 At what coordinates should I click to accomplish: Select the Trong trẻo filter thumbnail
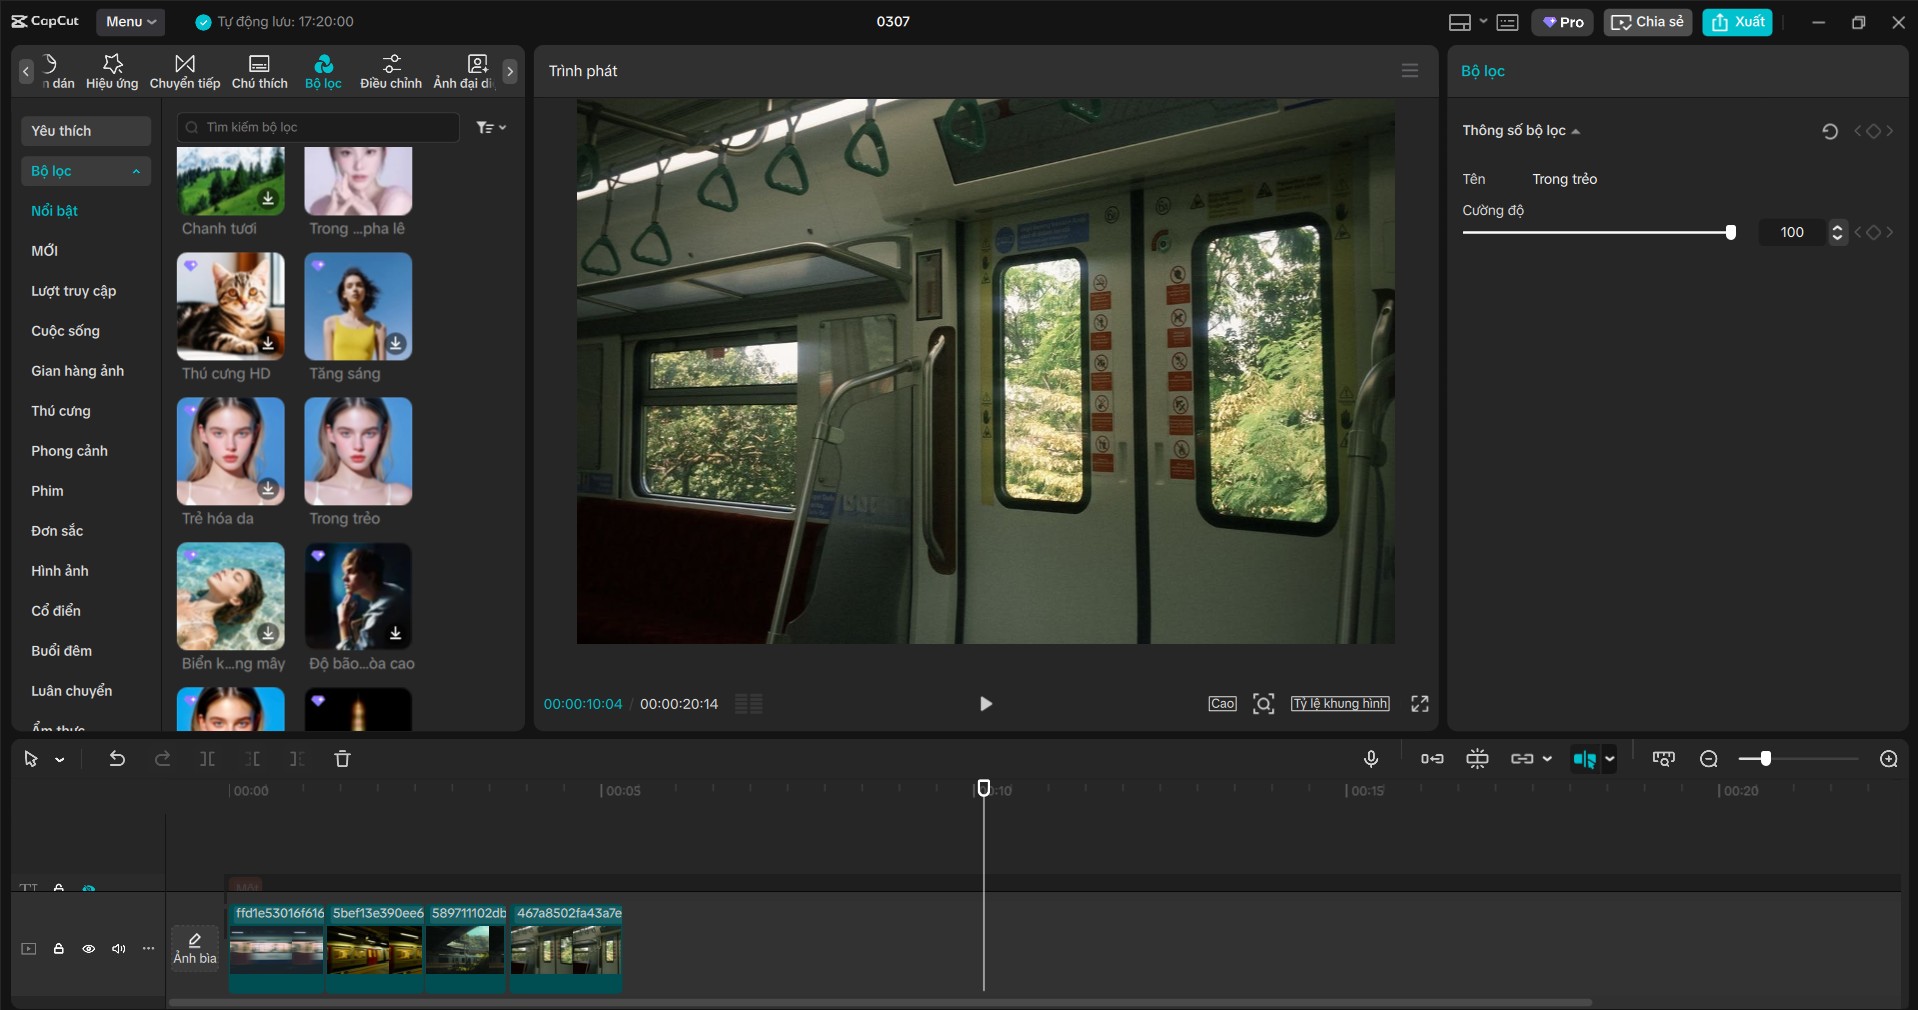click(x=358, y=451)
